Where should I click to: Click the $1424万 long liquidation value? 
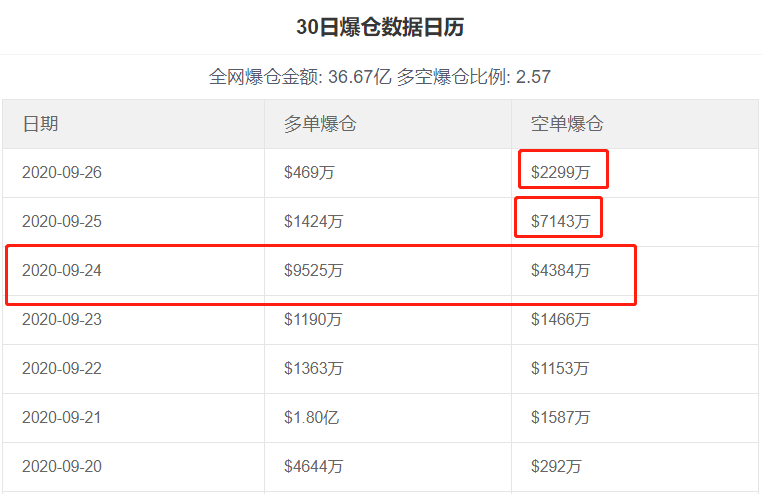(x=313, y=221)
